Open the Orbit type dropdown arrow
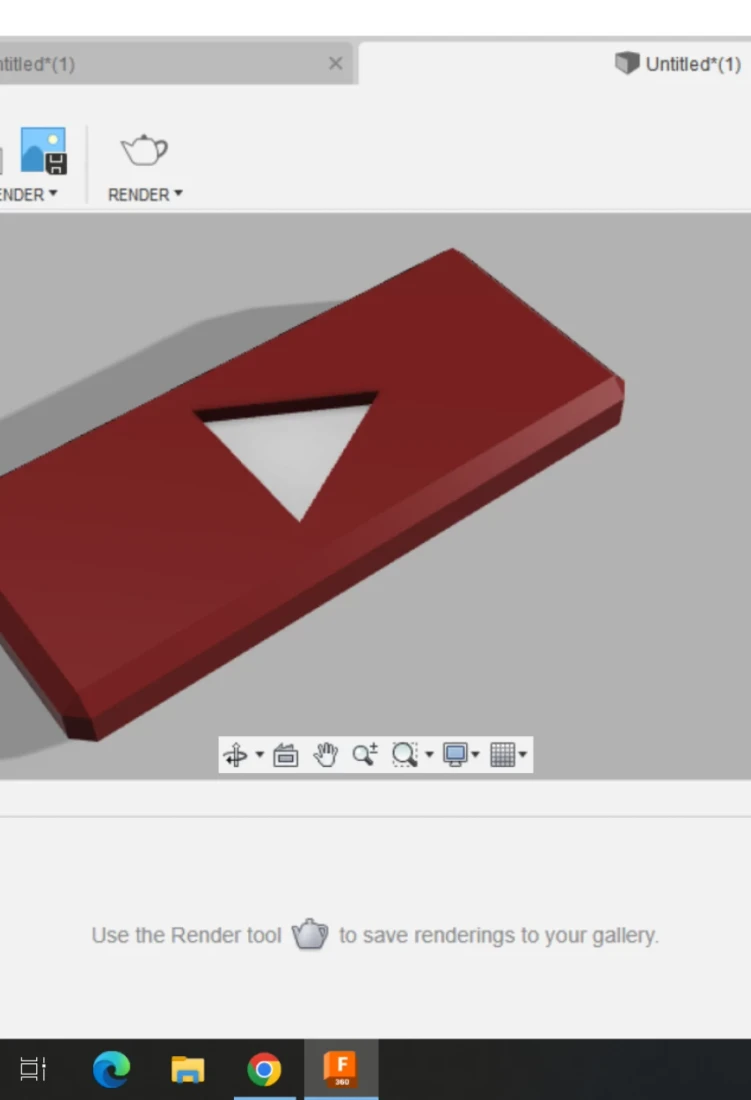The height and width of the screenshot is (1100, 751). coord(259,755)
